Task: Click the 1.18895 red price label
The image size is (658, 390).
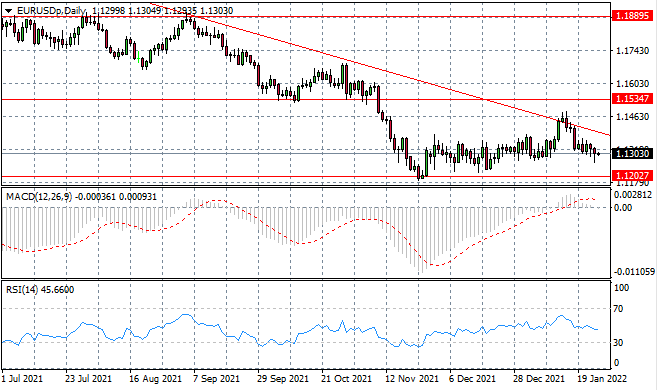Action: [x=632, y=16]
